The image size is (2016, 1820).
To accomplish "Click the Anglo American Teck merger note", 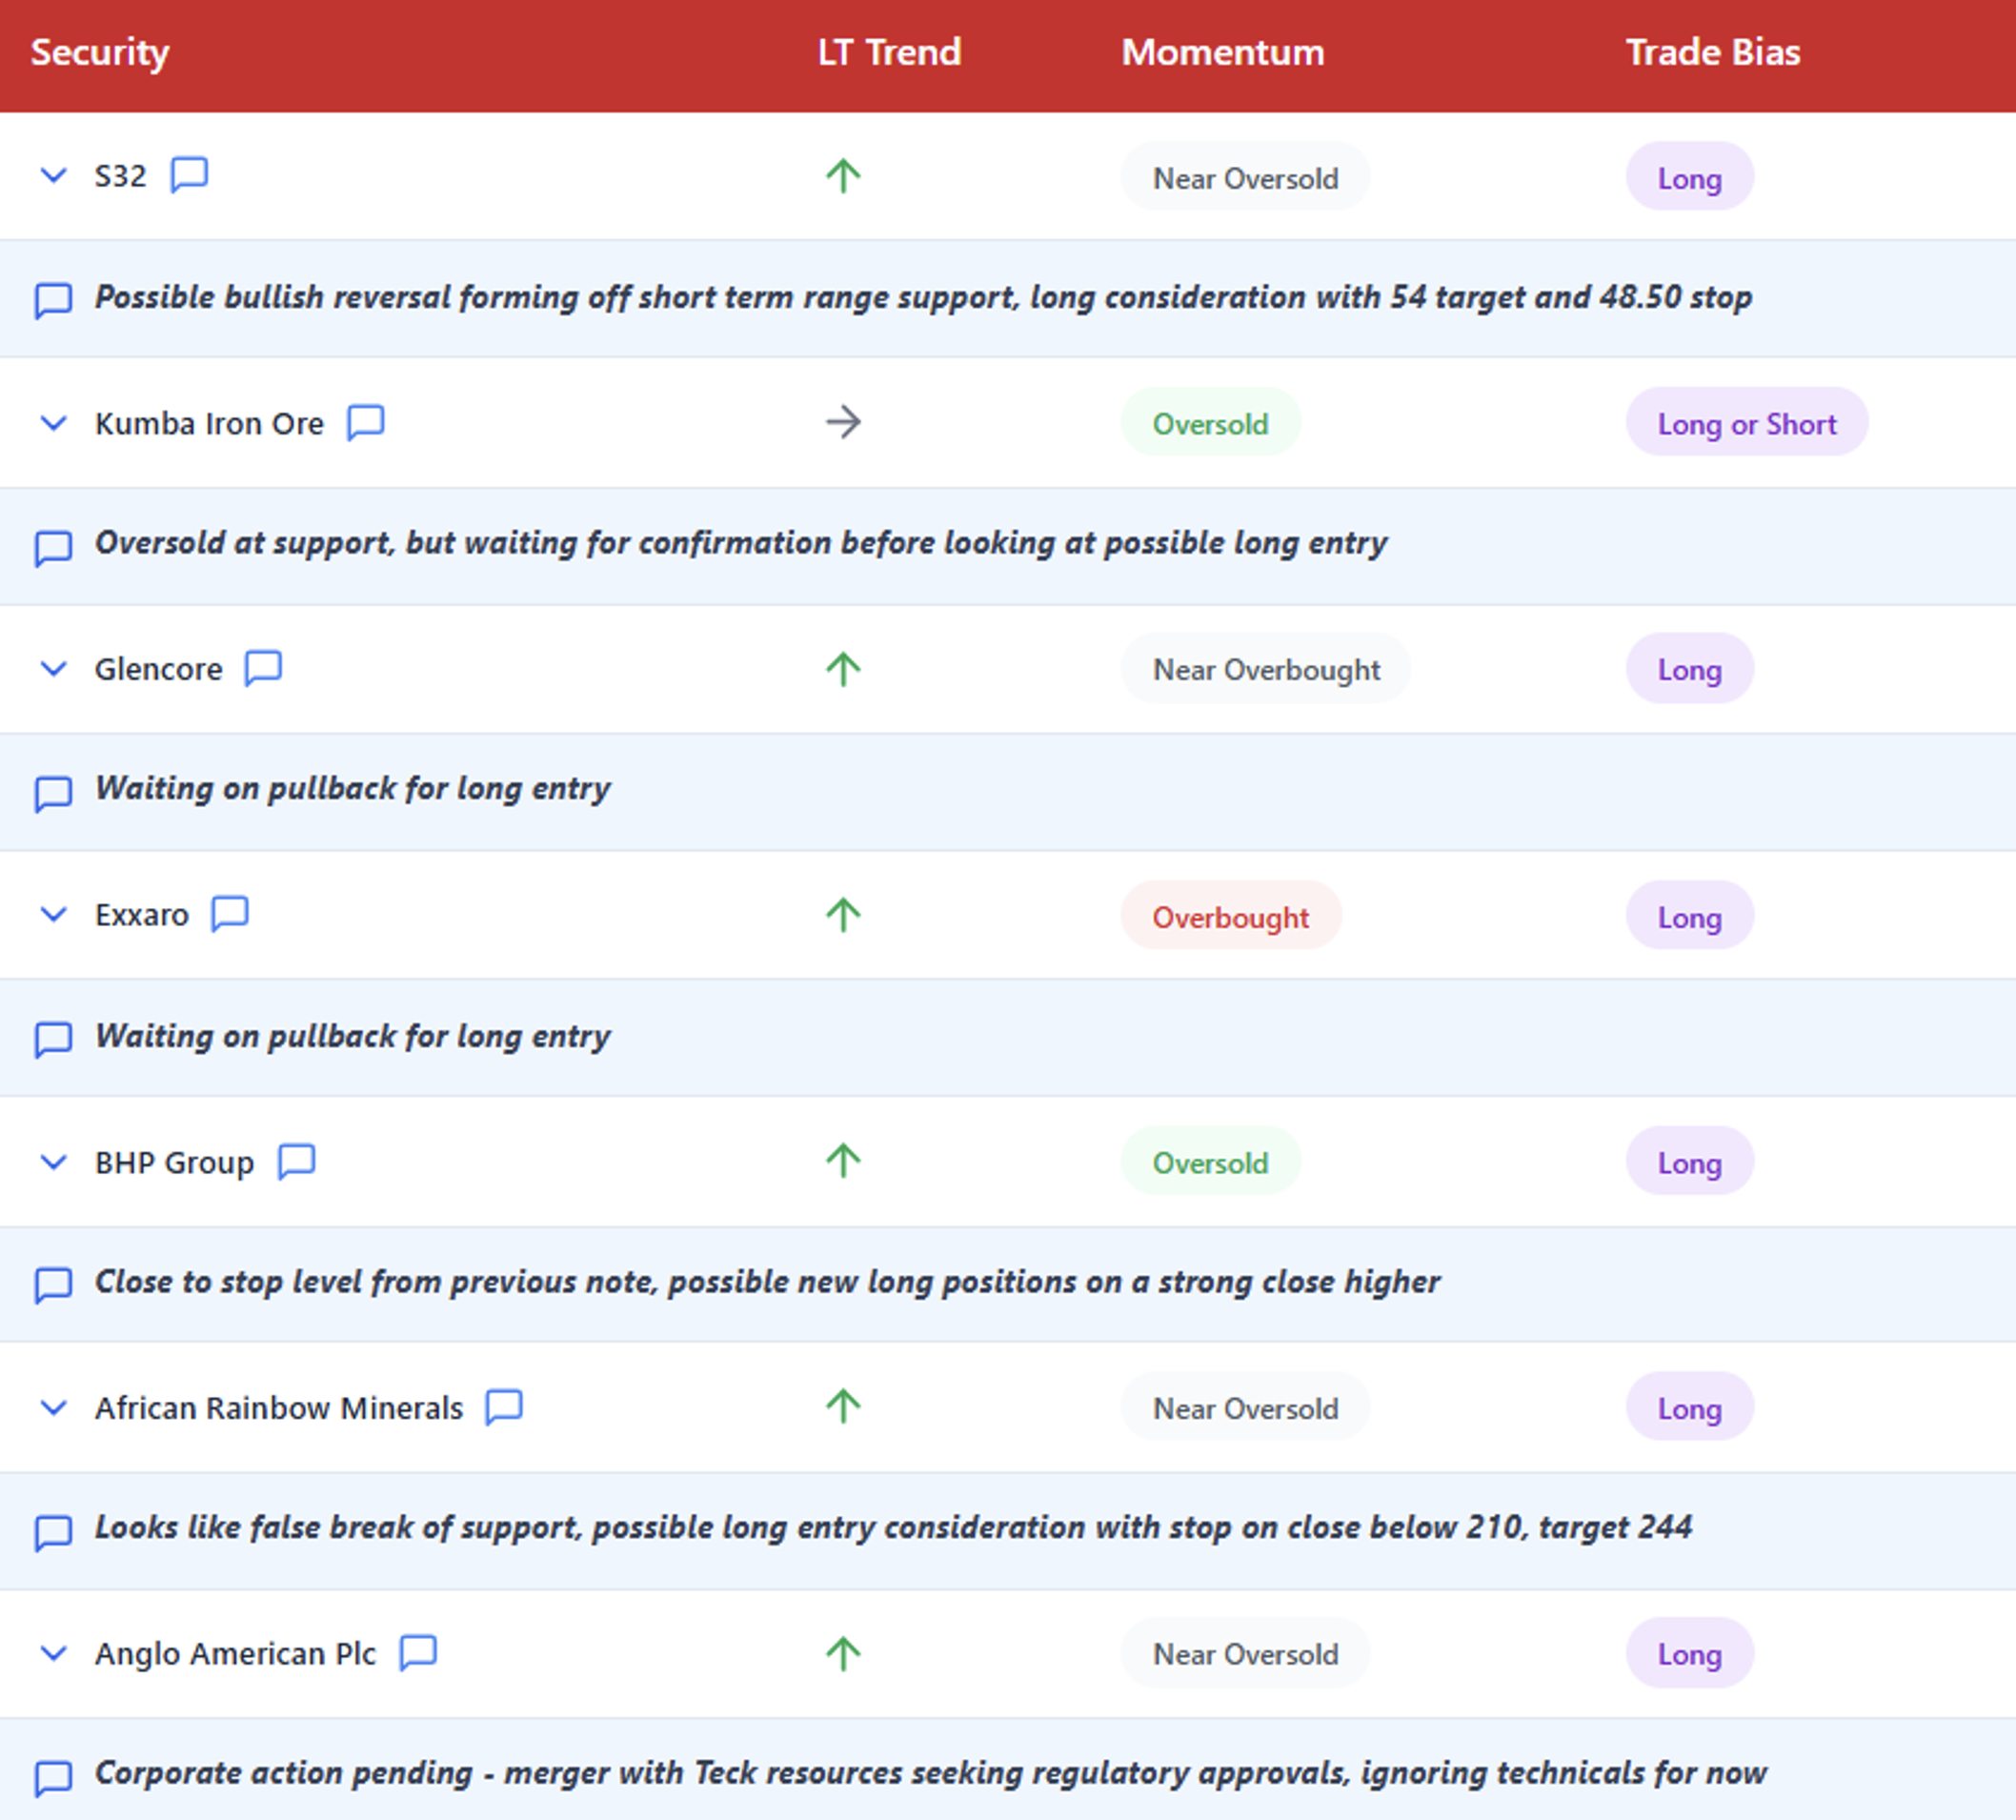I will 930,1773.
